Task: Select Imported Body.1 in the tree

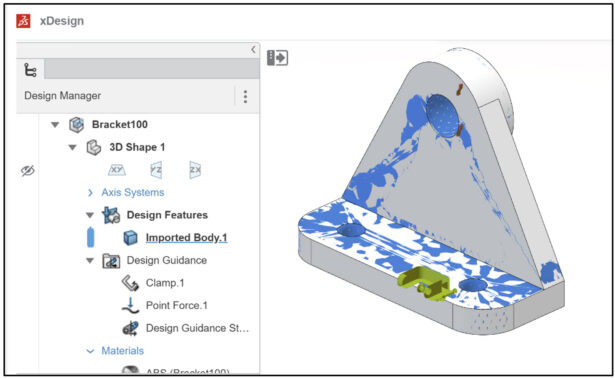Action: [x=186, y=237]
